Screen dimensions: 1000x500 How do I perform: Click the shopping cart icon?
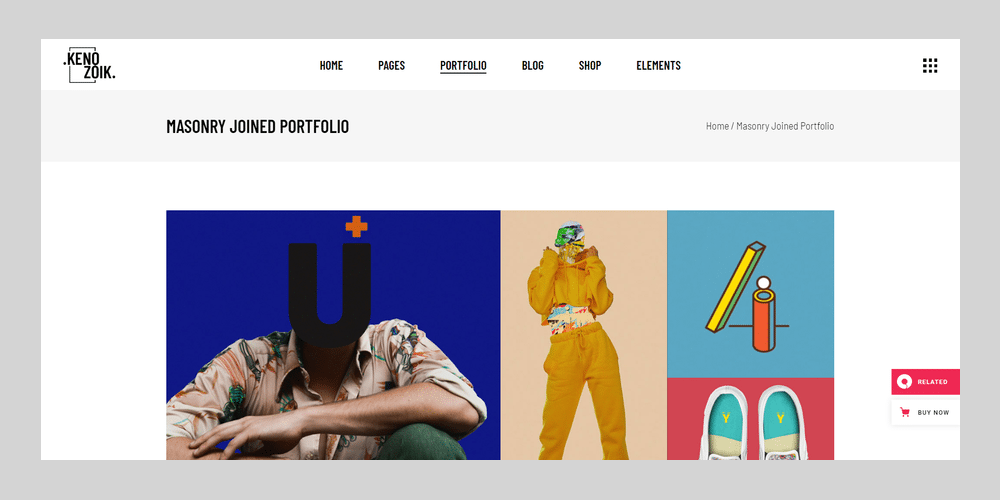point(904,413)
